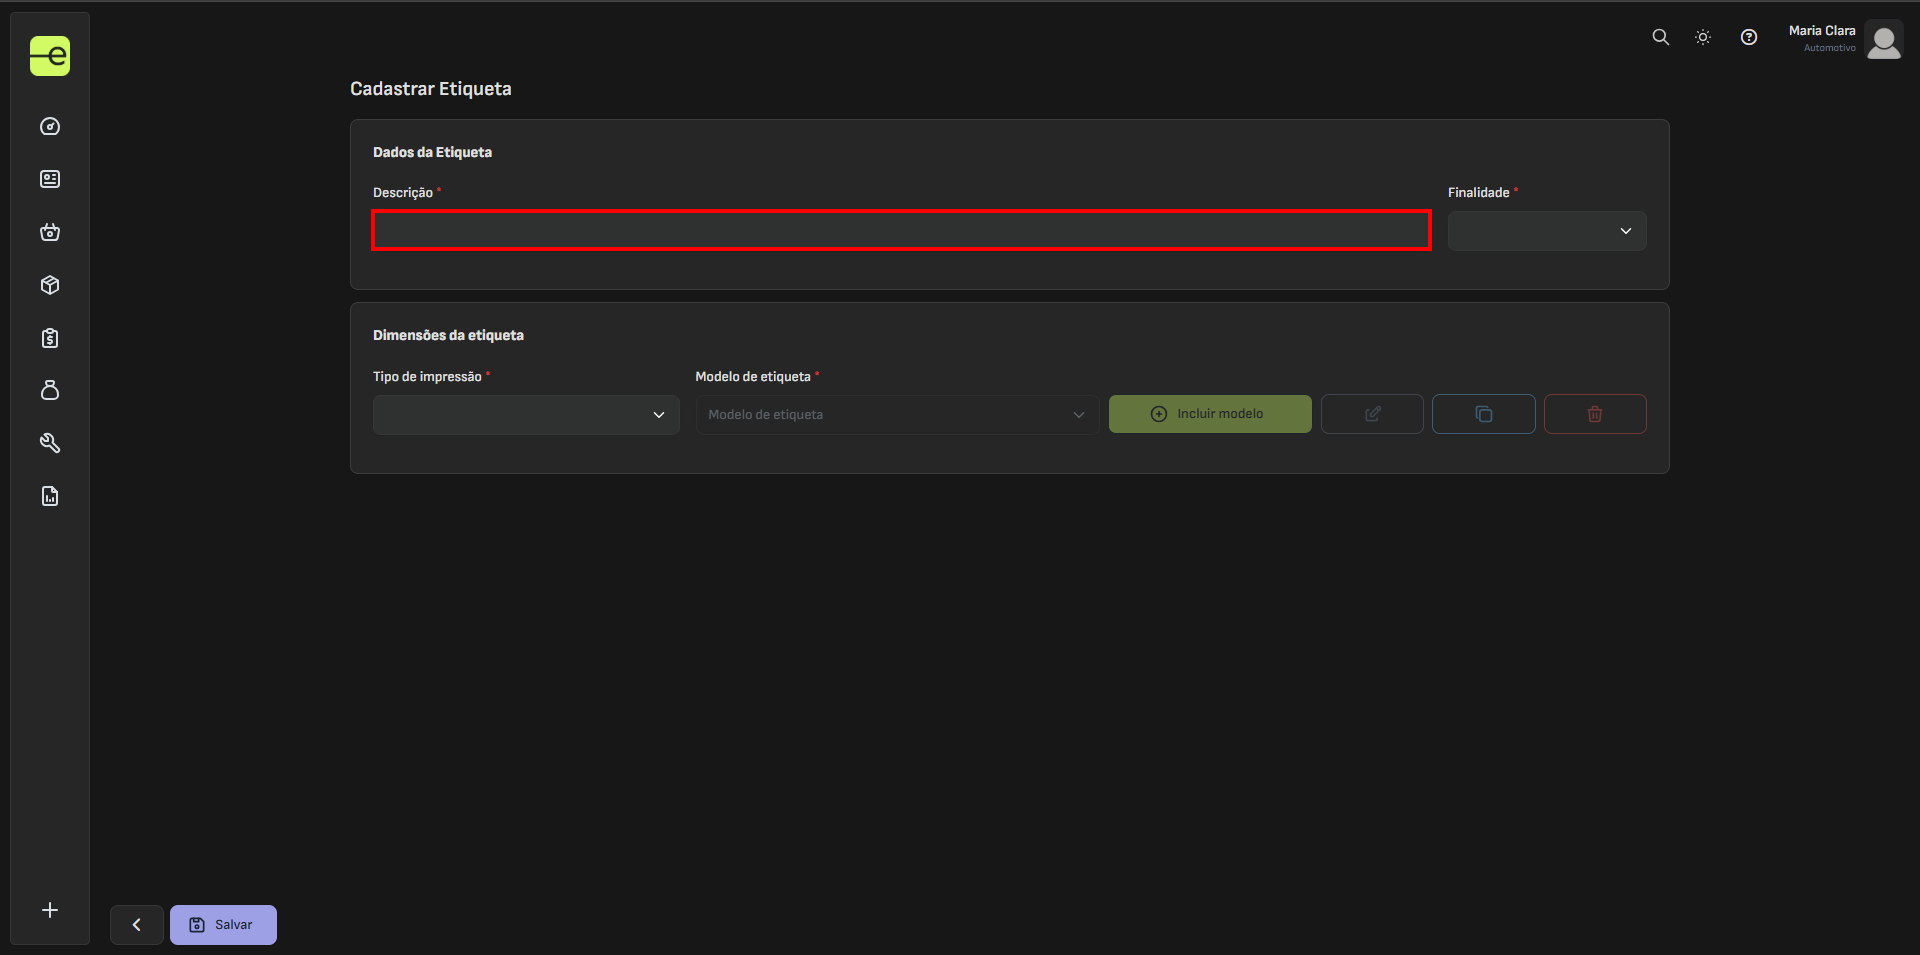Click the Finalidade field label
This screenshot has height=955, width=1920.
[x=1479, y=193]
